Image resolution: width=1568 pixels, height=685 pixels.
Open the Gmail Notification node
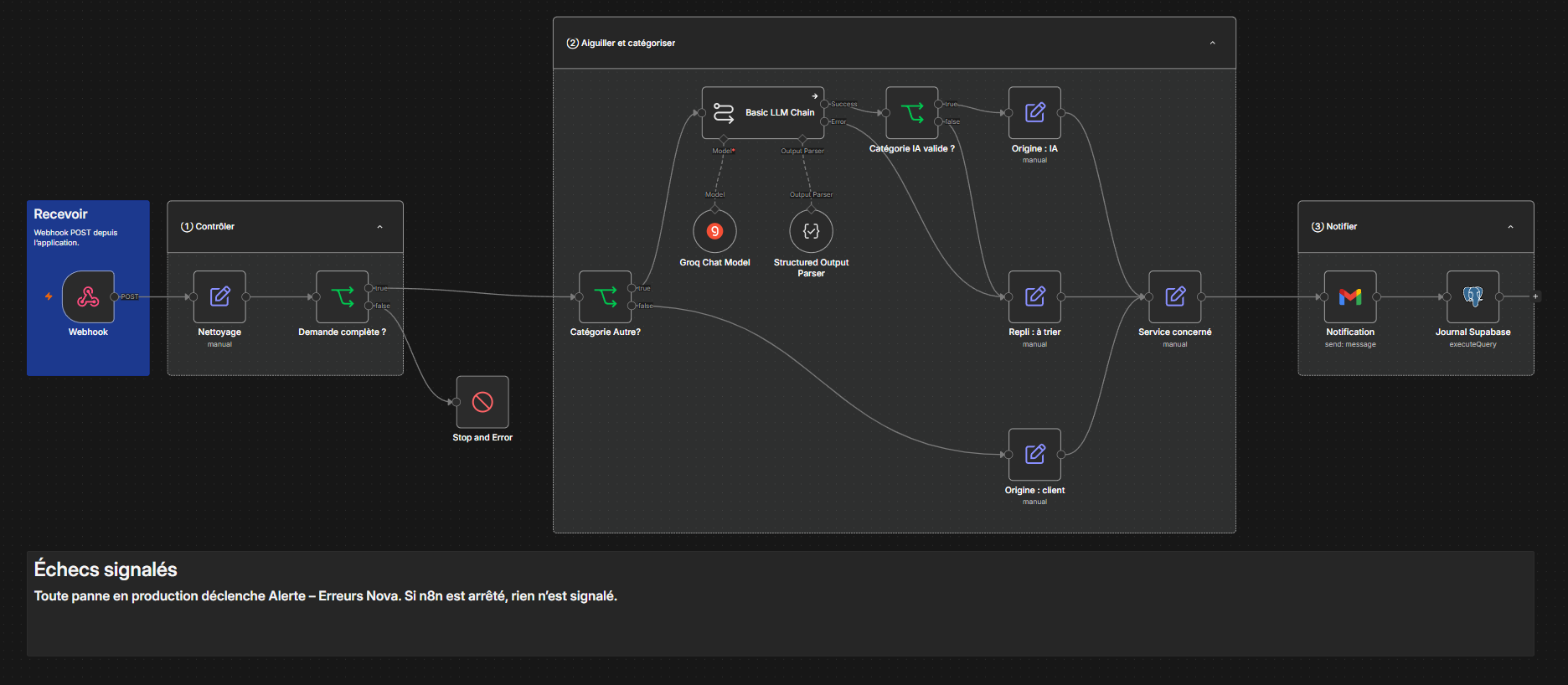pyautogui.click(x=1350, y=296)
